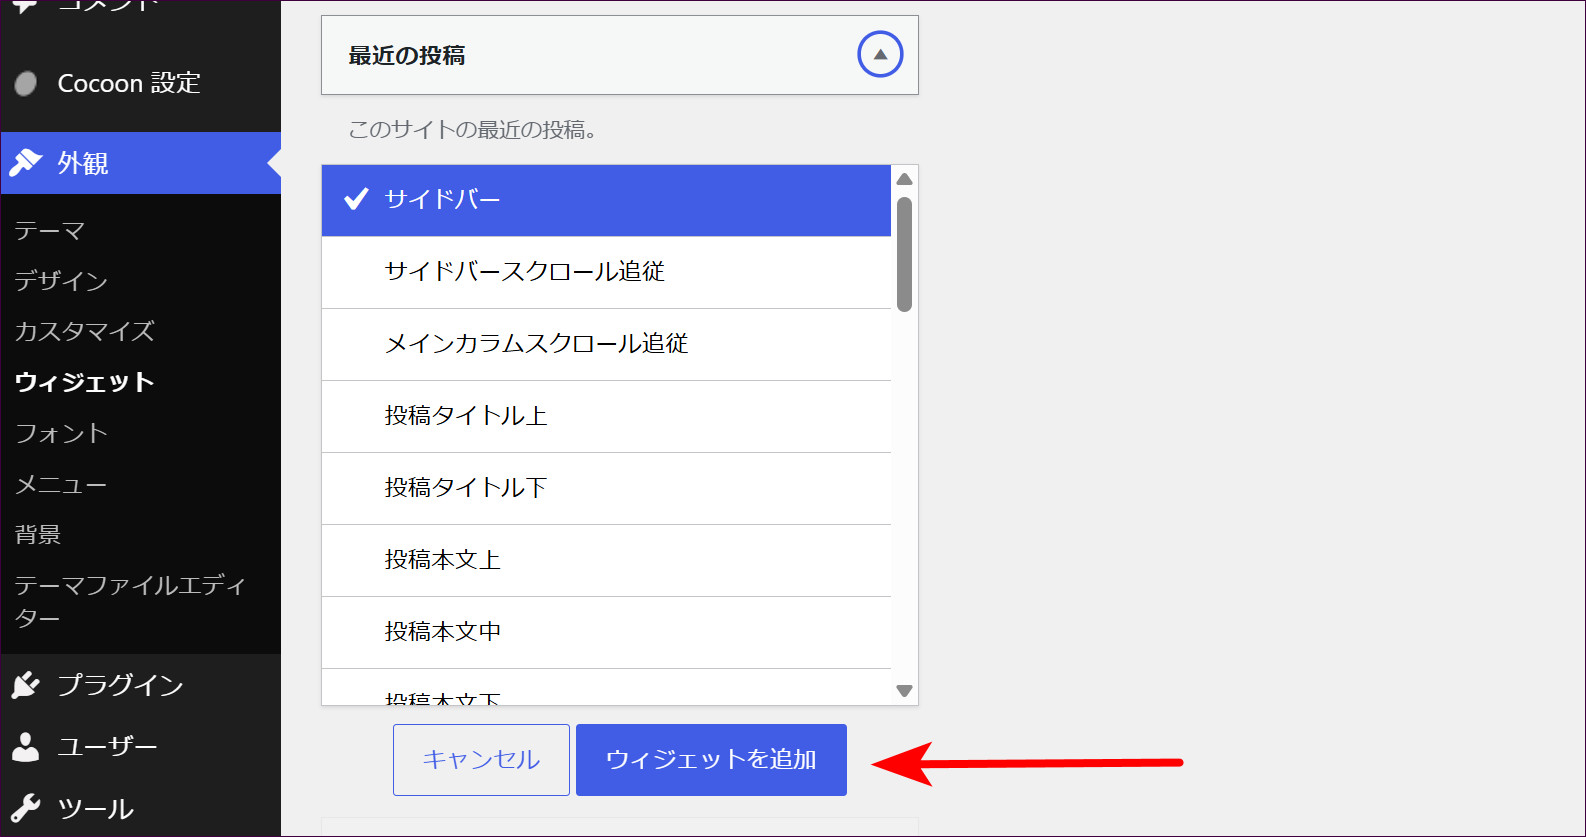Click the 最近の投稿 widget title
1586x837 pixels.
click(407, 56)
